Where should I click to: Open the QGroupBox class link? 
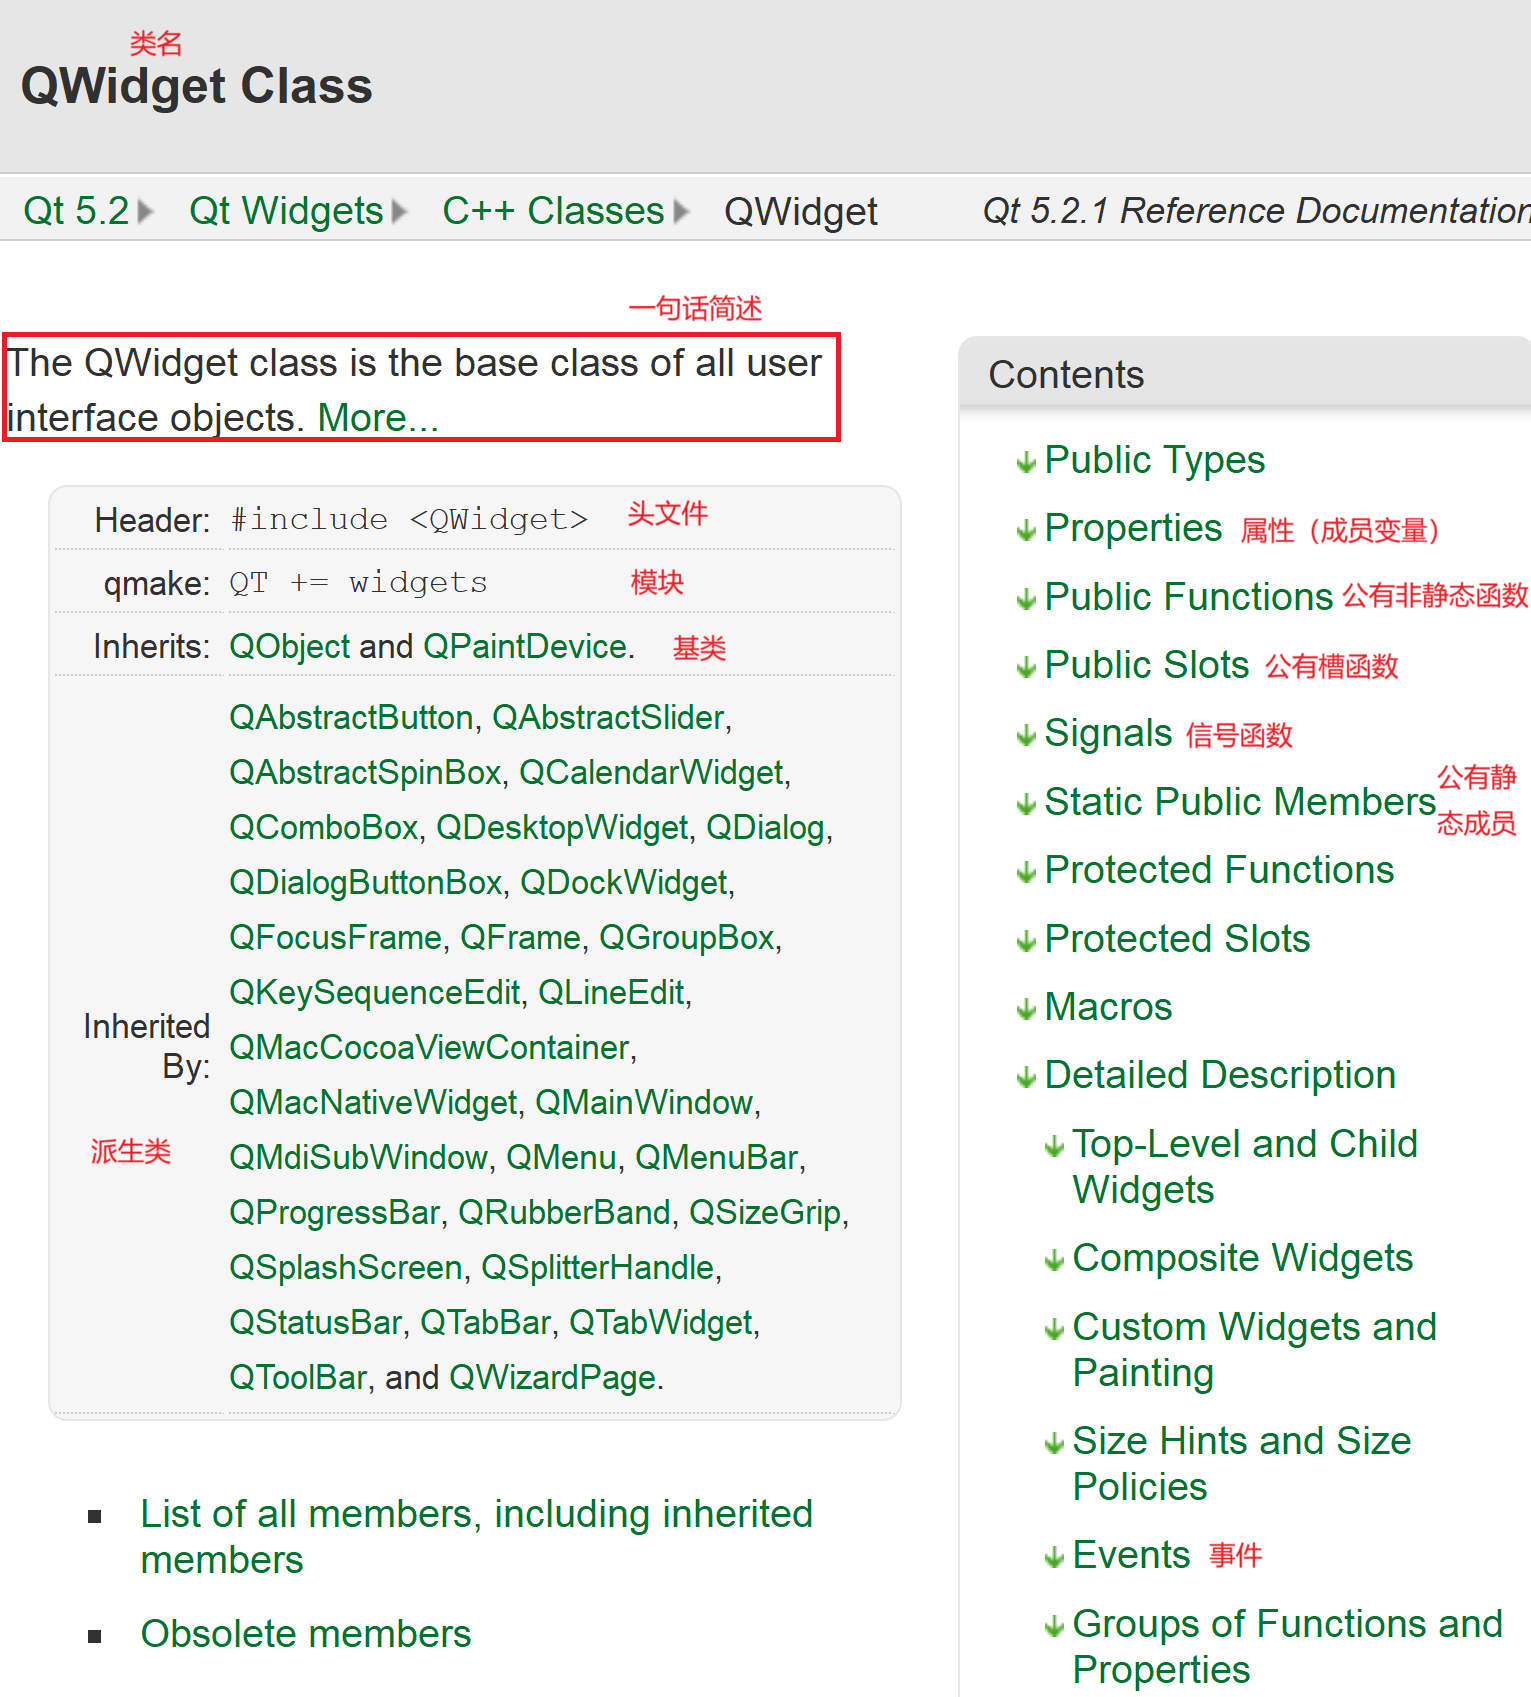click(x=686, y=937)
